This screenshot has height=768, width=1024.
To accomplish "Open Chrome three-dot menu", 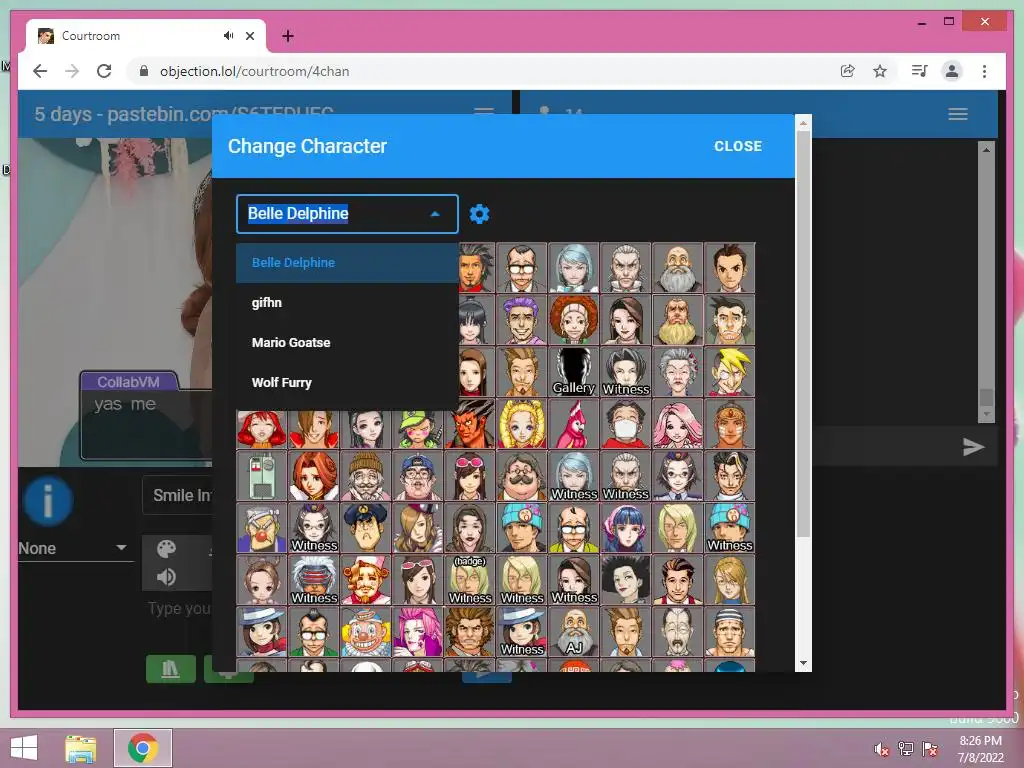I will click(984, 71).
